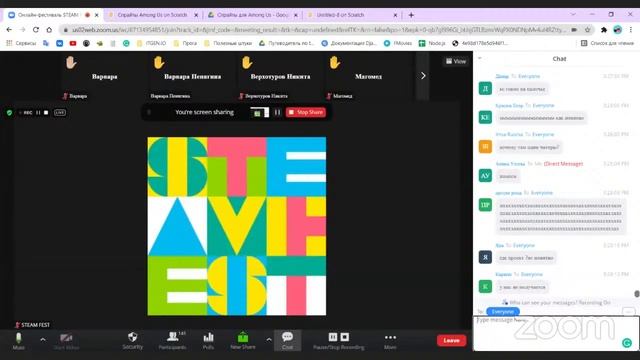
Task: Stop recording via top-left REC indicator
Action: 46,113
